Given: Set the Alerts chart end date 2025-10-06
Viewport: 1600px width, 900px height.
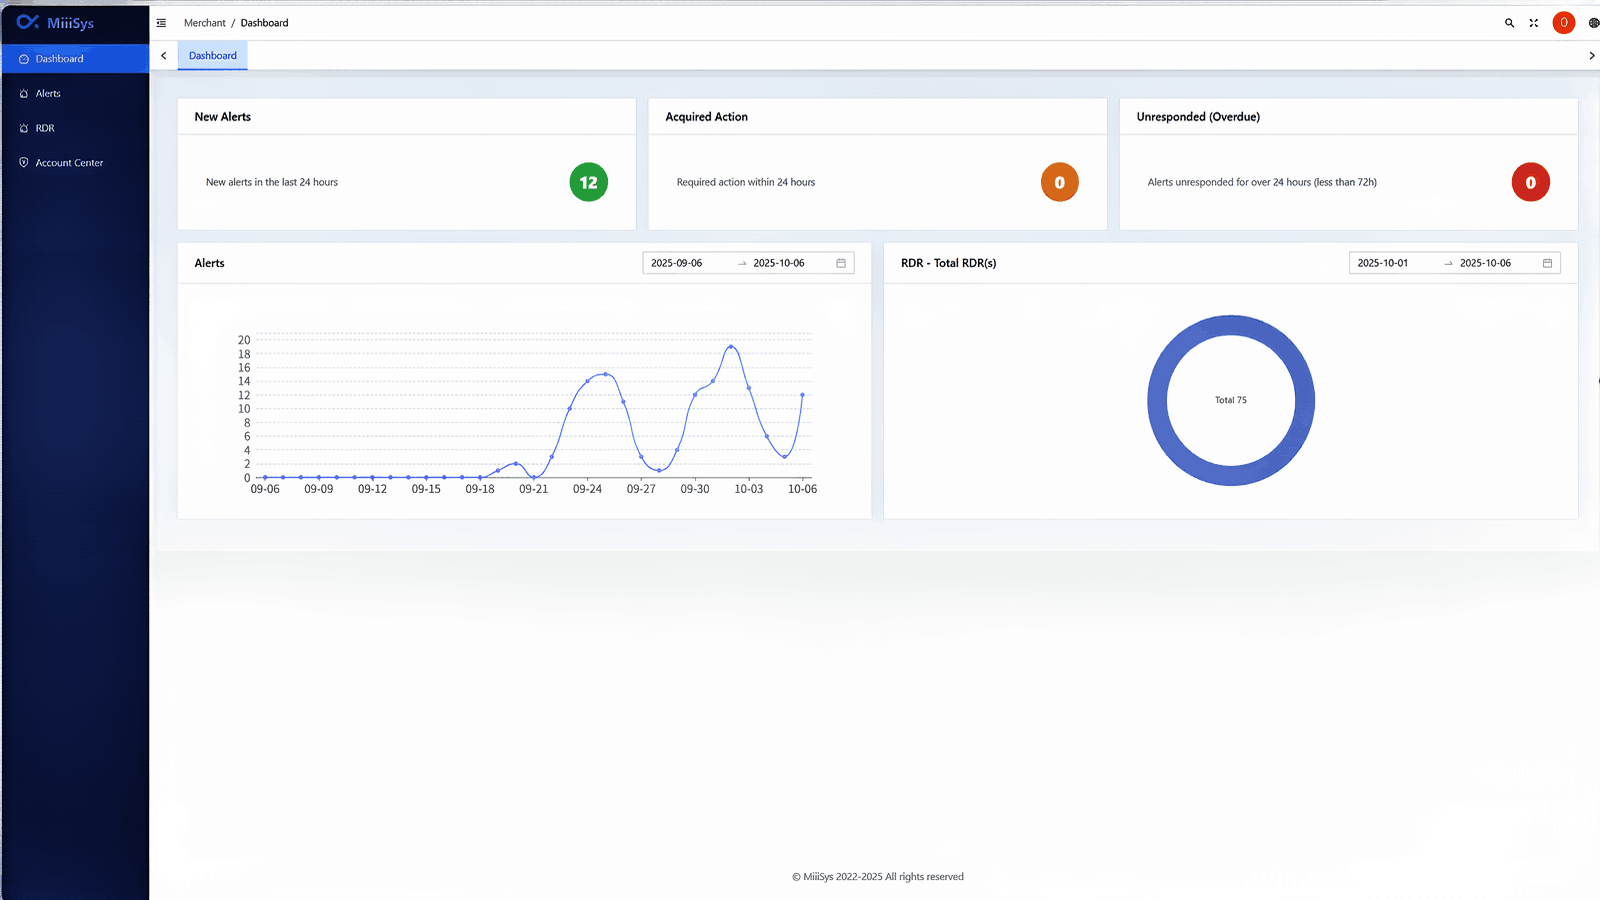Looking at the screenshot, I should tap(779, 263).
